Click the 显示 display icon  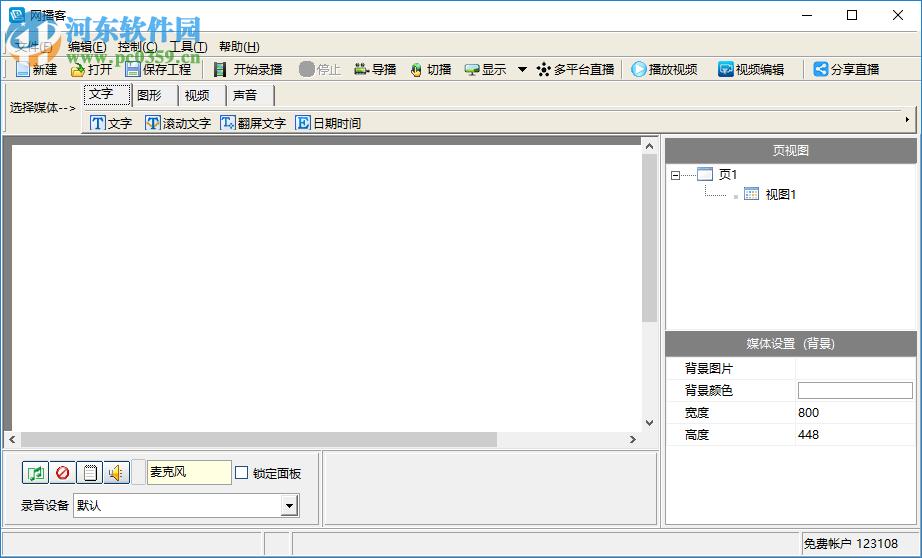pos(472,69)
